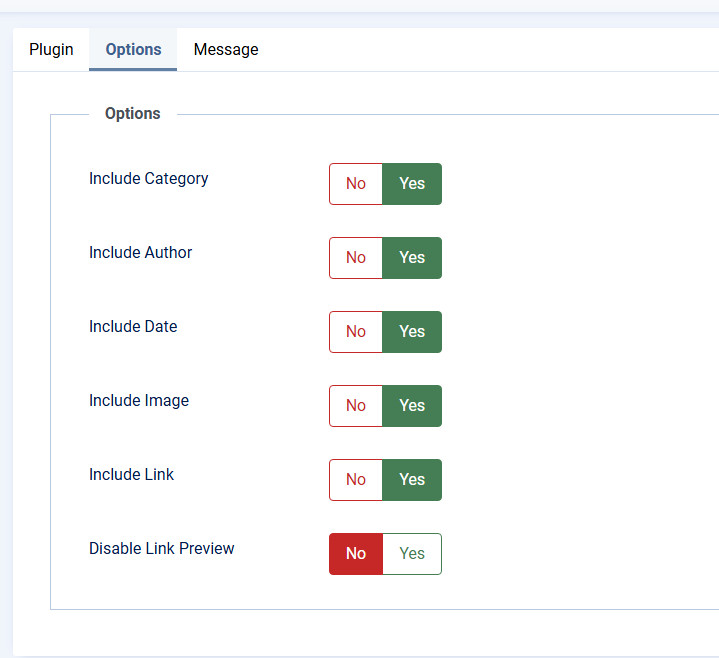Select No for Disable Link Preview
The width and height of the screenshot is (719, 658).
pos(356,554)
